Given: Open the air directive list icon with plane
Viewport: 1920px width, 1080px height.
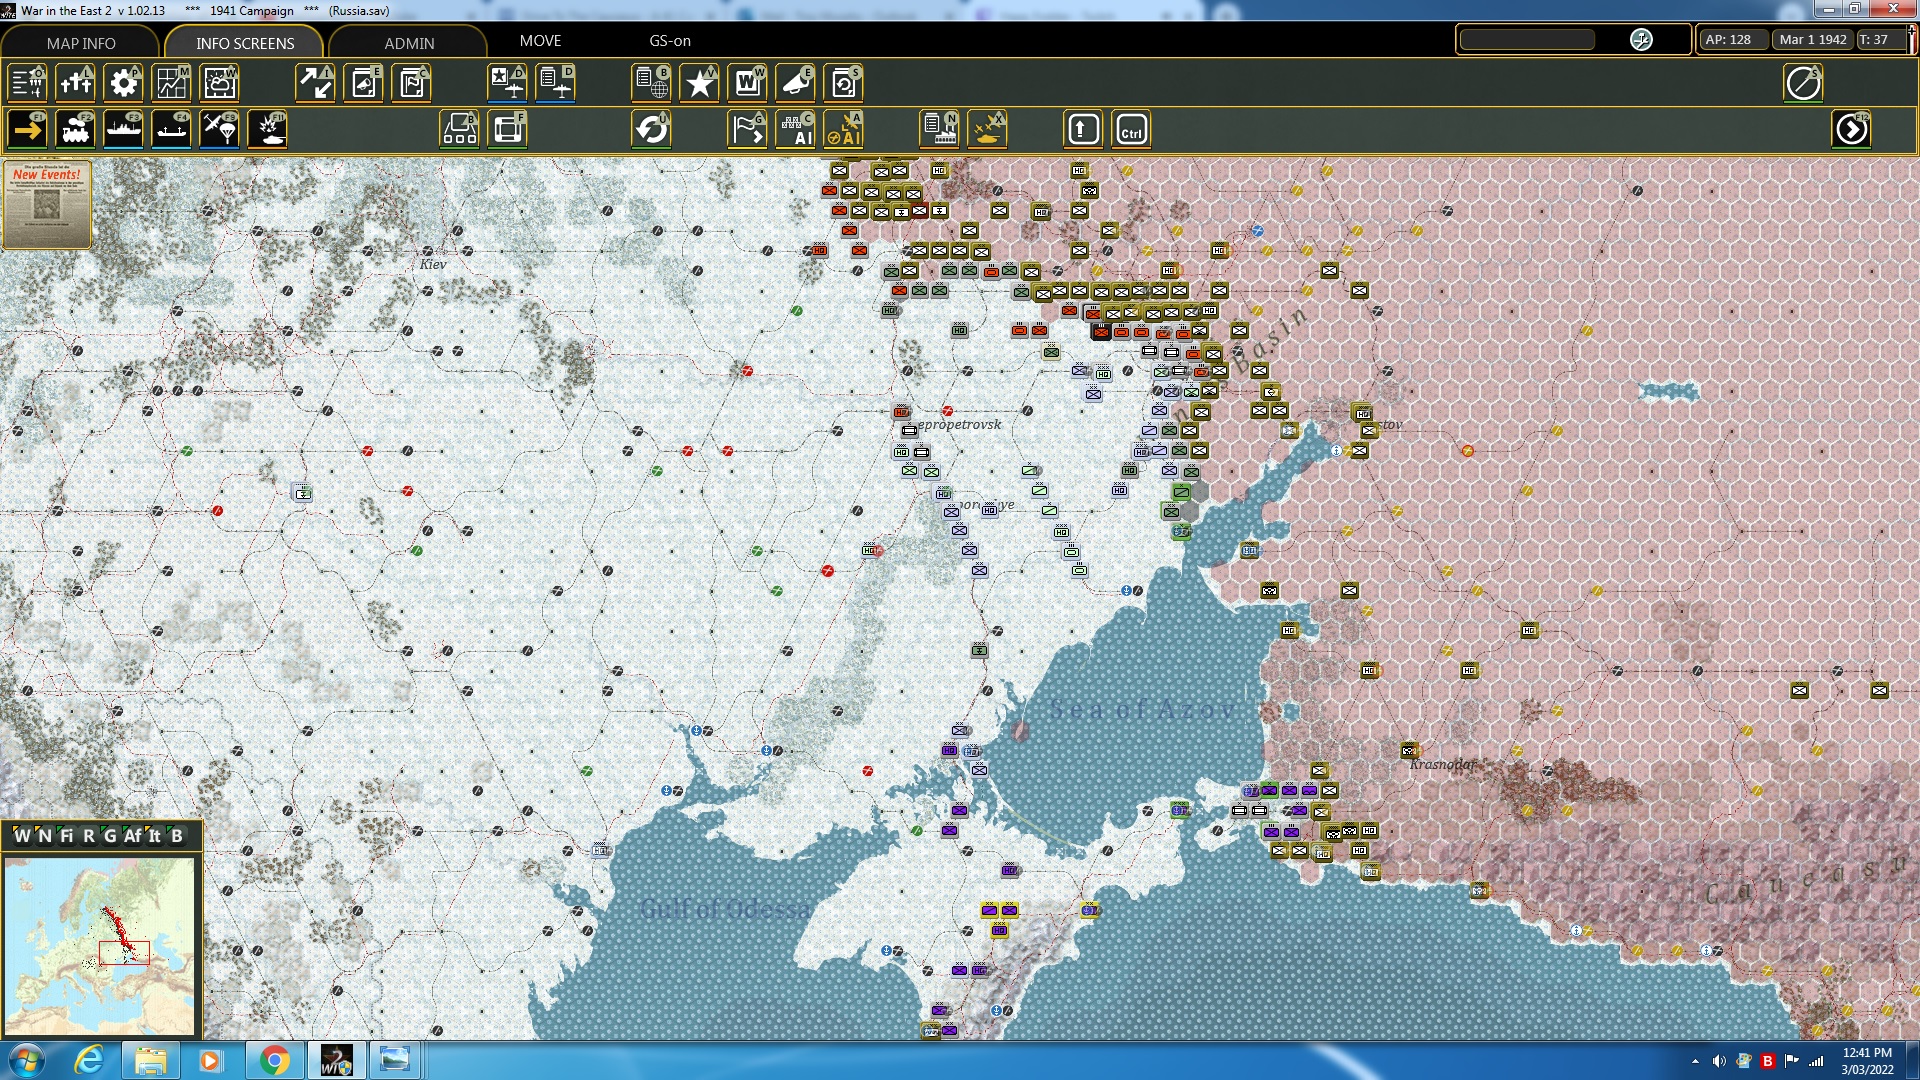Looking at the screenshot, I should coord(555,83).
